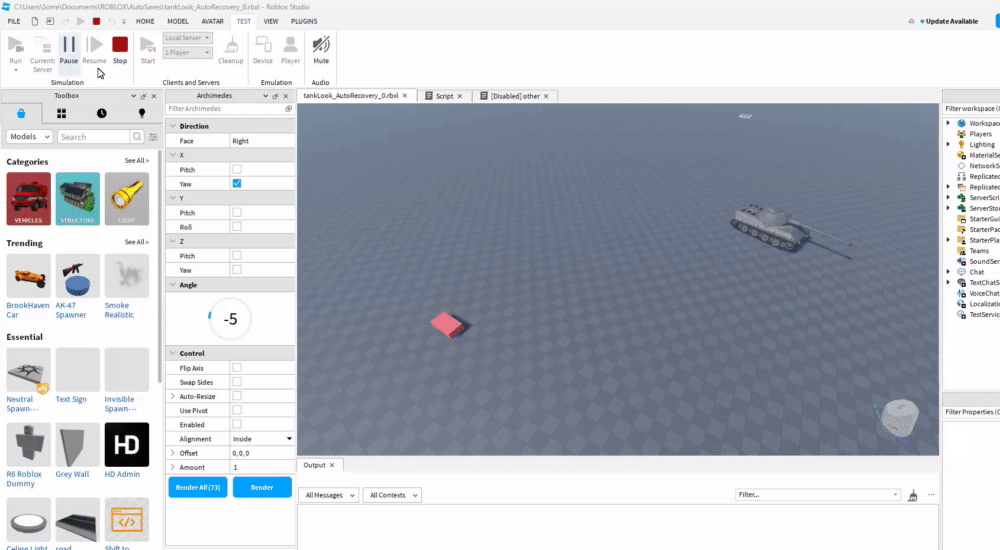The width and height of the screenshot is (1000, 550).
Task: Toggle the Z Yaw checkbox
Action: click(x=237, y=269)
